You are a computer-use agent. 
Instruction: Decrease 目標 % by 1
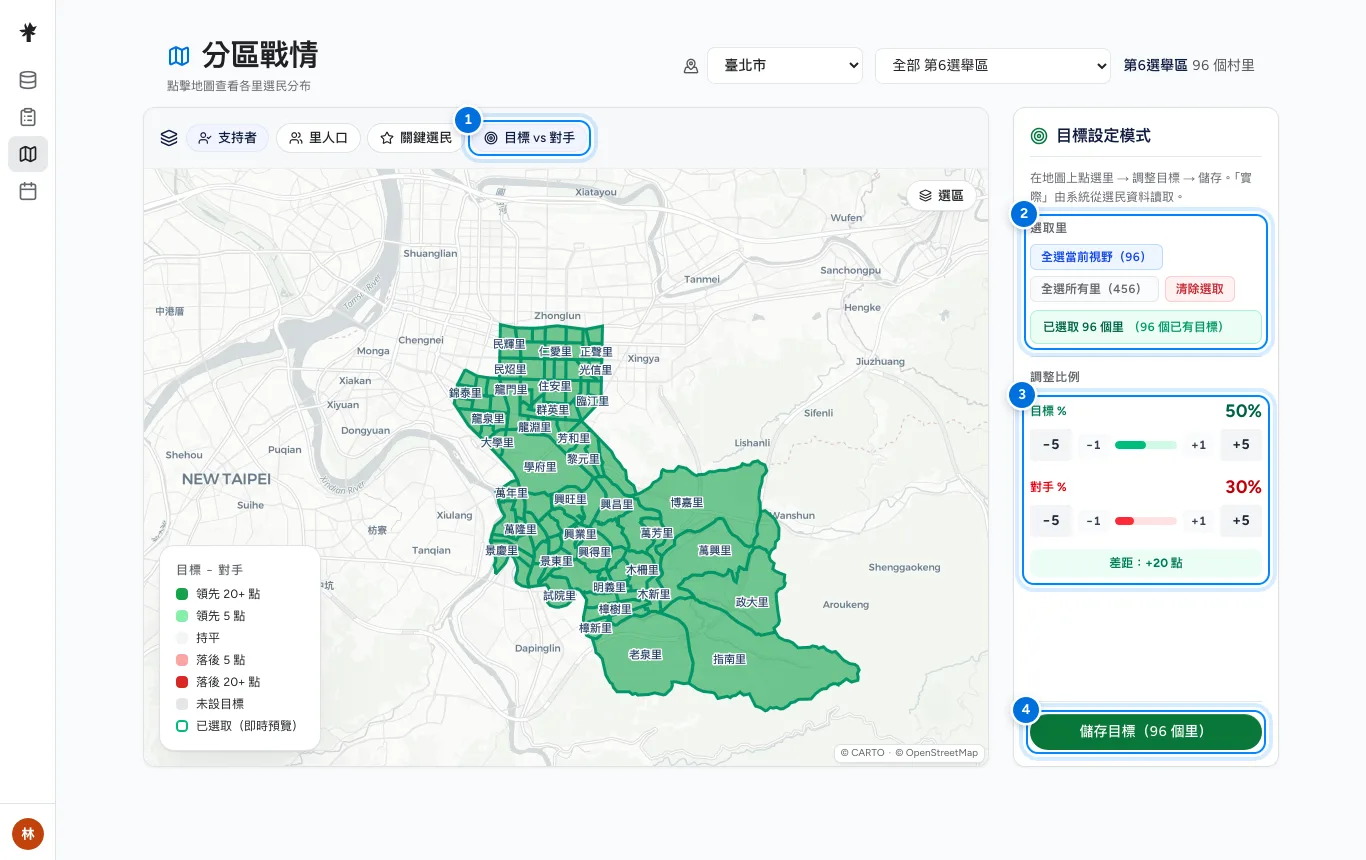click(x=1093, y=445)
